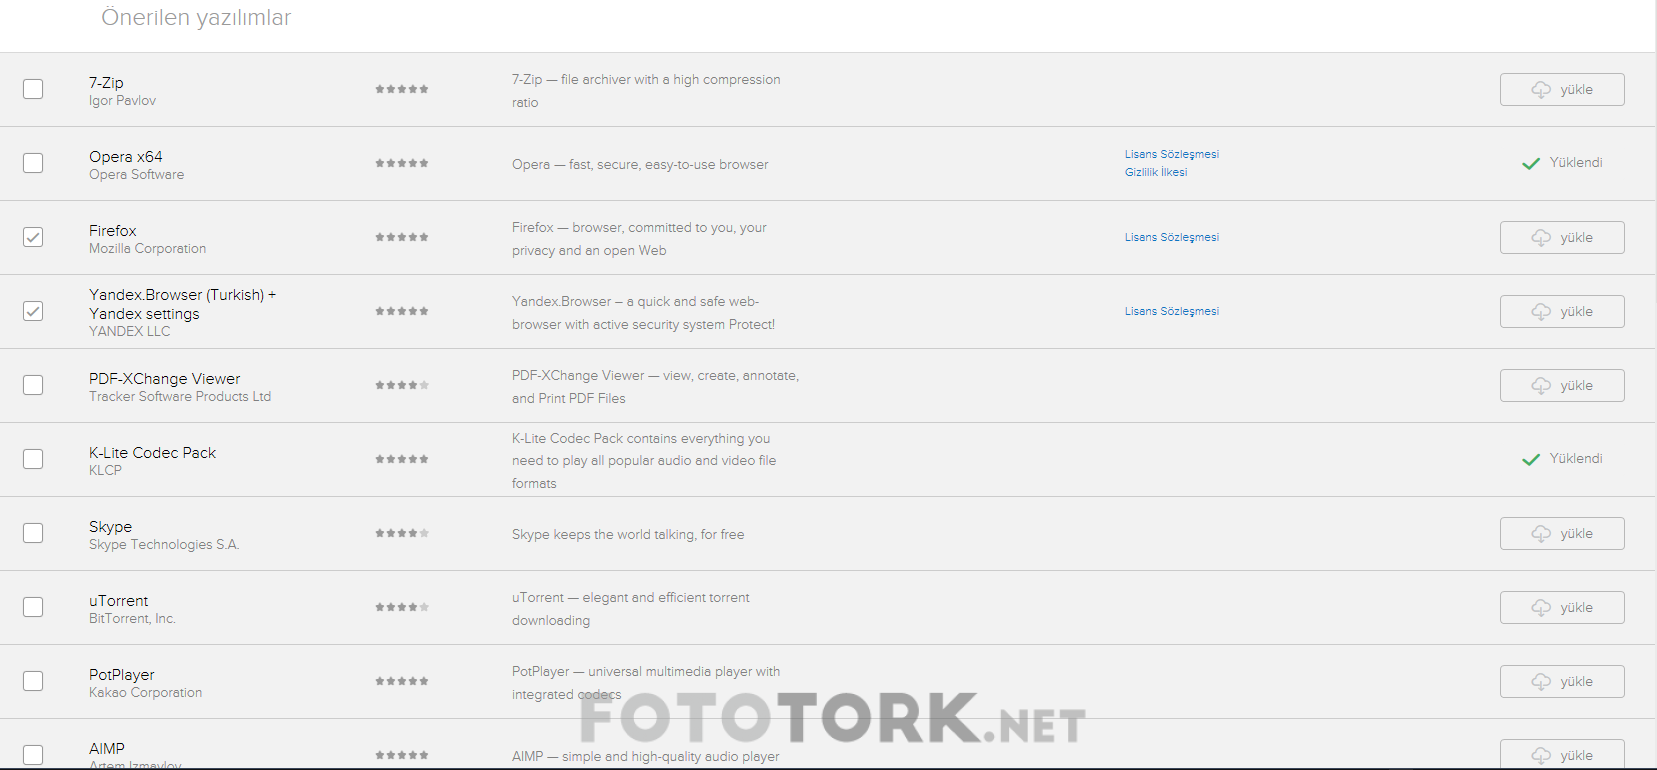Select the K-Lite Codec Pack title

(x=152, y=453)
